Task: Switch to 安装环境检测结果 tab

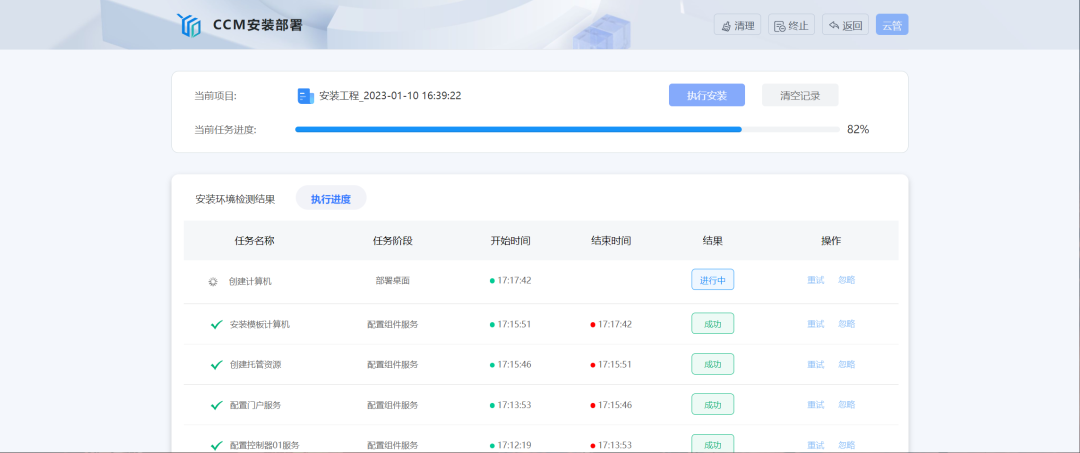Action: click(x=236, y=200)
